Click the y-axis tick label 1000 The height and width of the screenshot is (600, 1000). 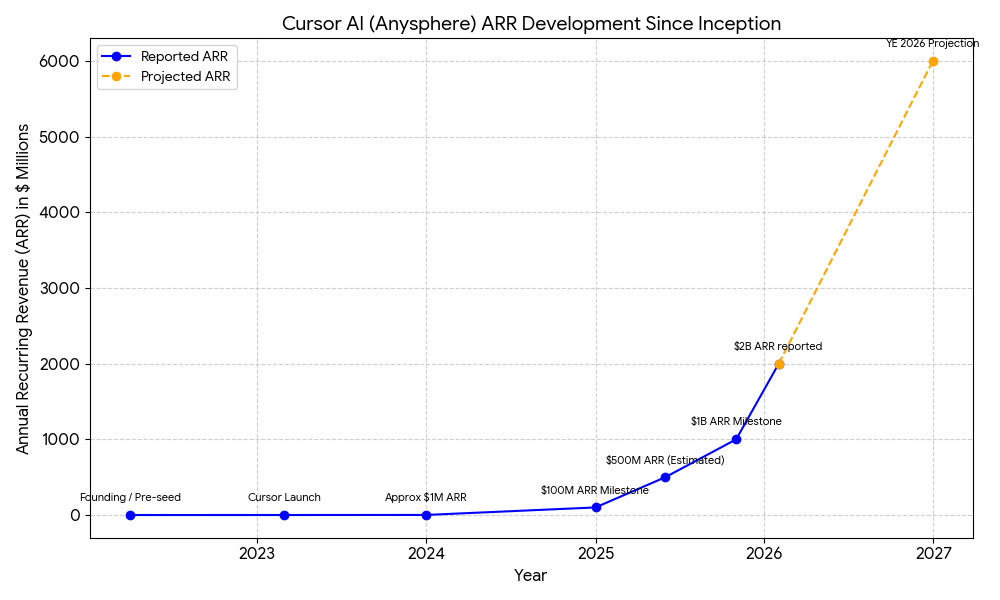coord(61,439)
